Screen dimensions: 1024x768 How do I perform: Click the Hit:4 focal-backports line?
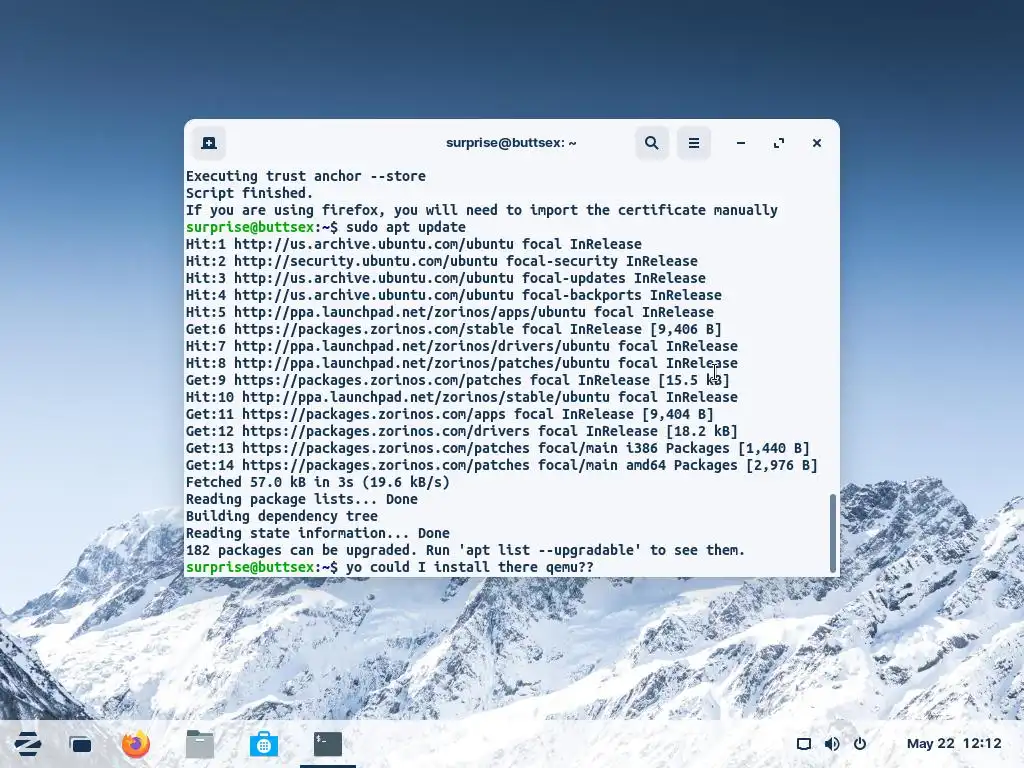click(454, 295)
